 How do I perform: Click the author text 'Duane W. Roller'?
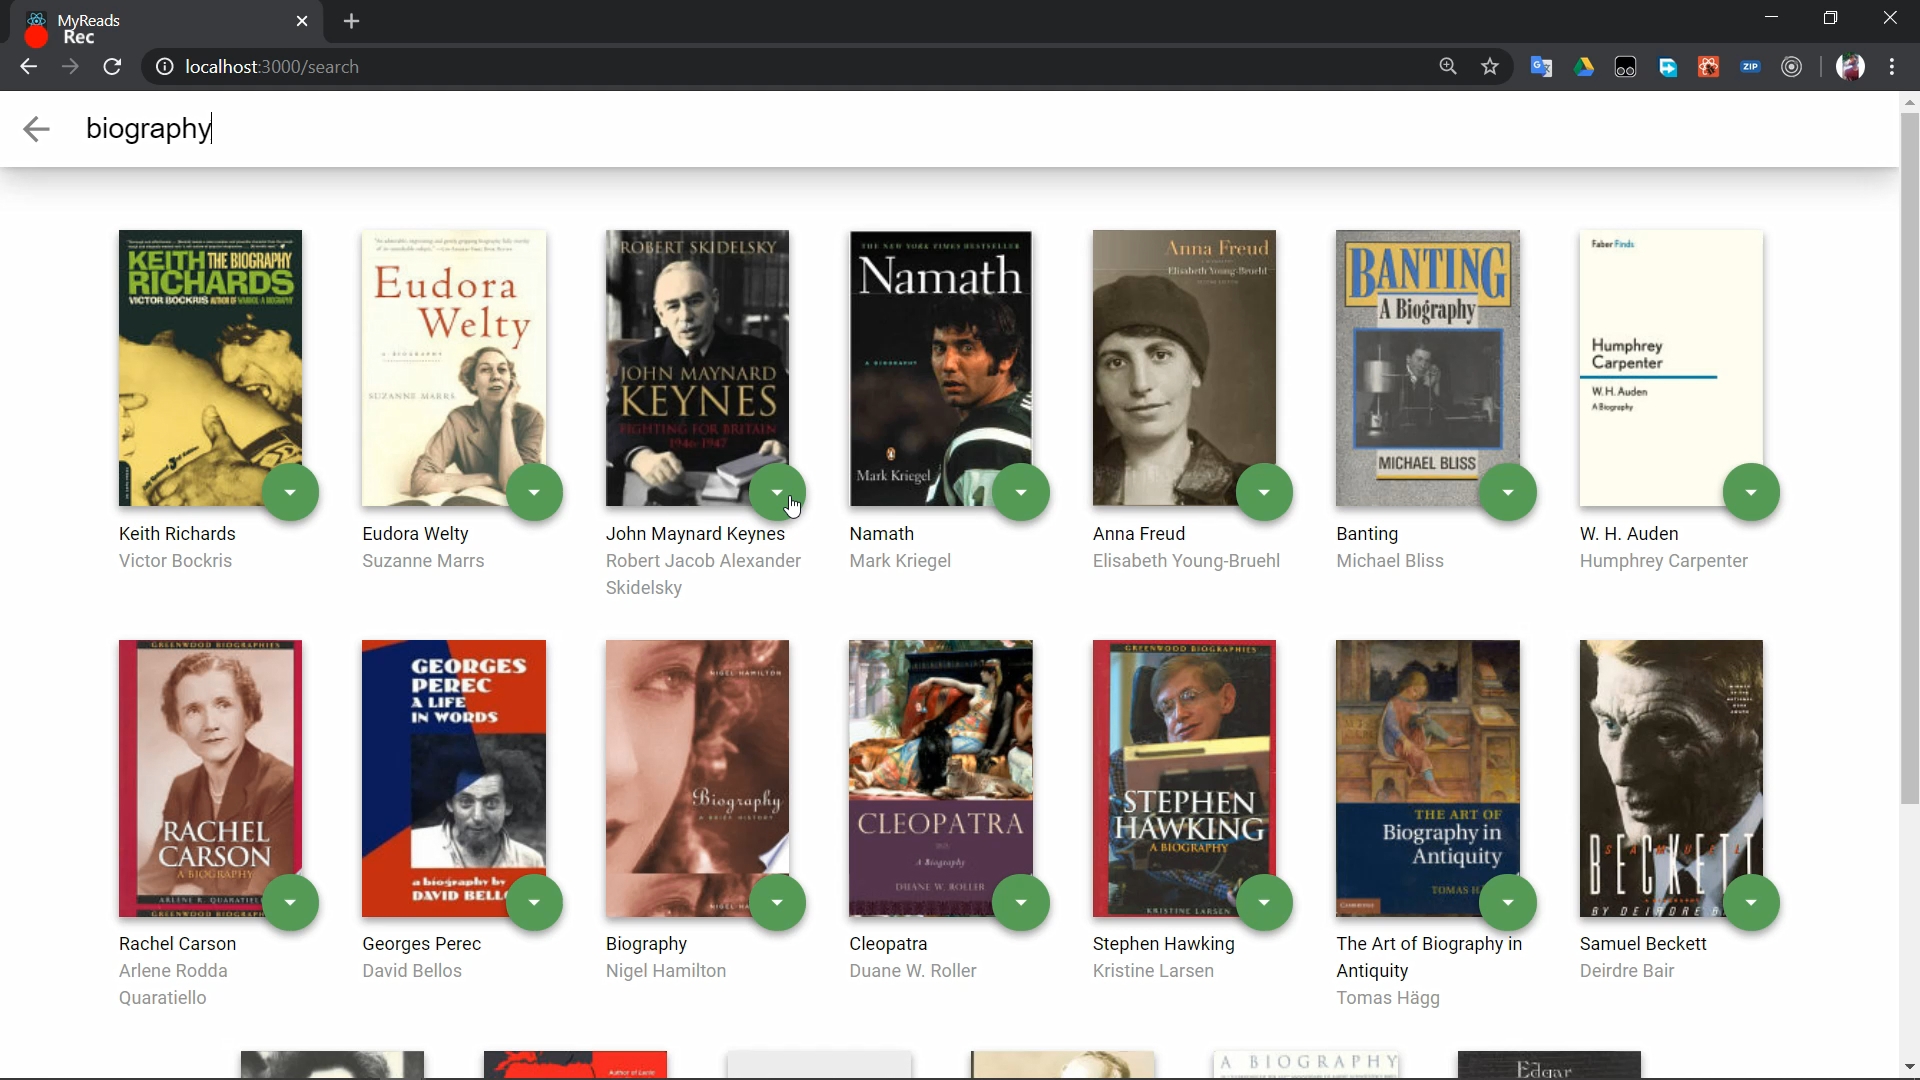click(913, 971)
